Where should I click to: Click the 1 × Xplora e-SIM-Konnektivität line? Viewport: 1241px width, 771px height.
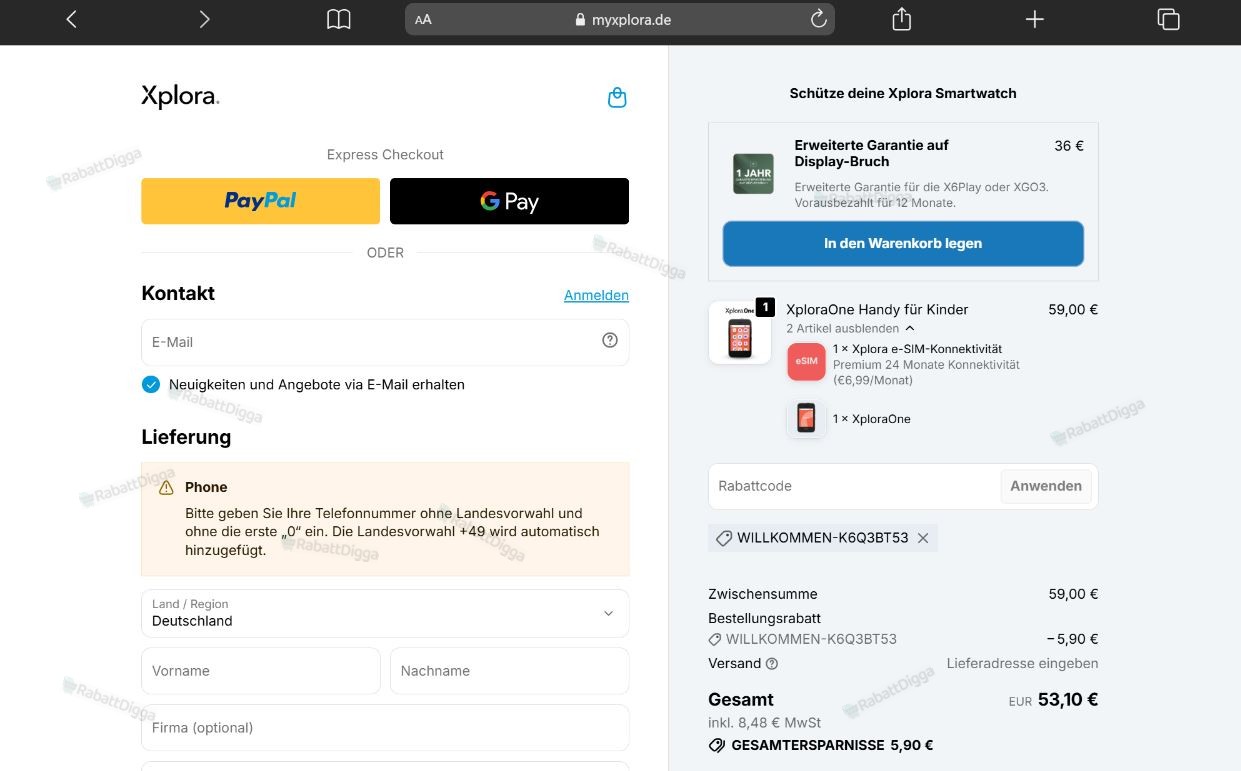click(x=917, y=349)
